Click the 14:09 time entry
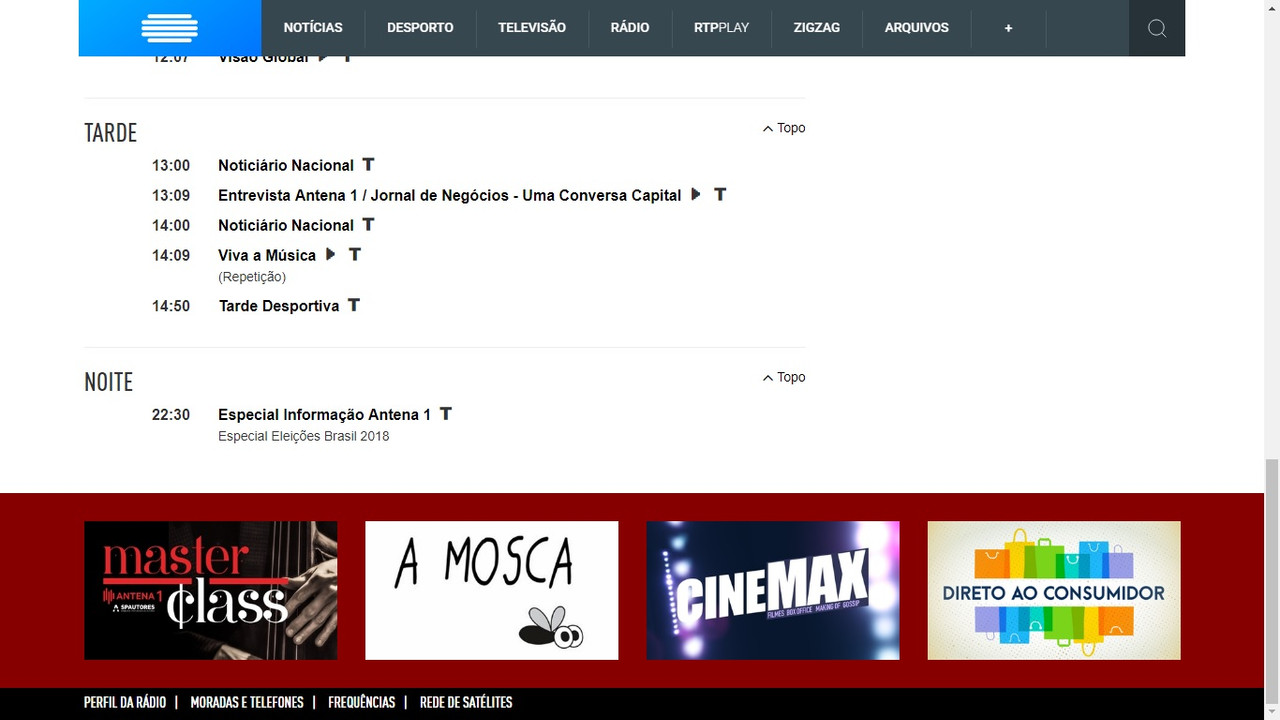Viewport: 1280px width, 720px height. [x=171, y=255]
